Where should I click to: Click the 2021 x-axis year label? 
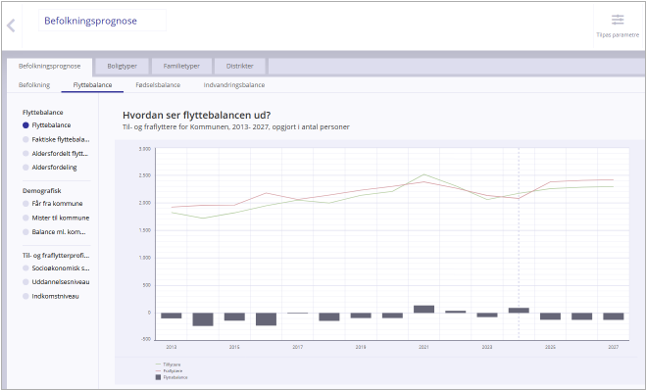tap(424, 347)
